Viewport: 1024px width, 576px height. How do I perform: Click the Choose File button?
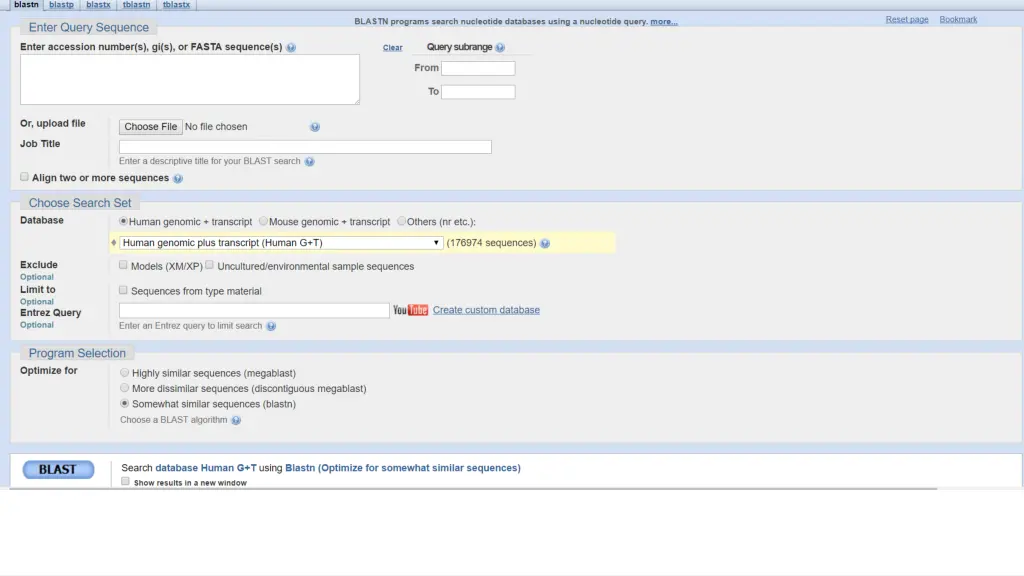pos(150,127)
